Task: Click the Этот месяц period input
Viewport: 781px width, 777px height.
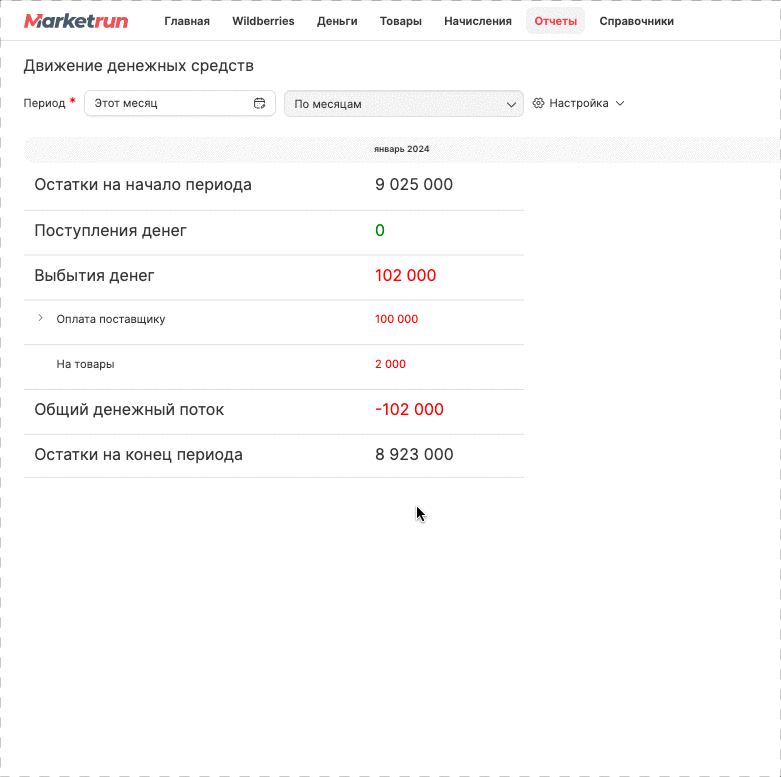Action: [x=180, y=103]
